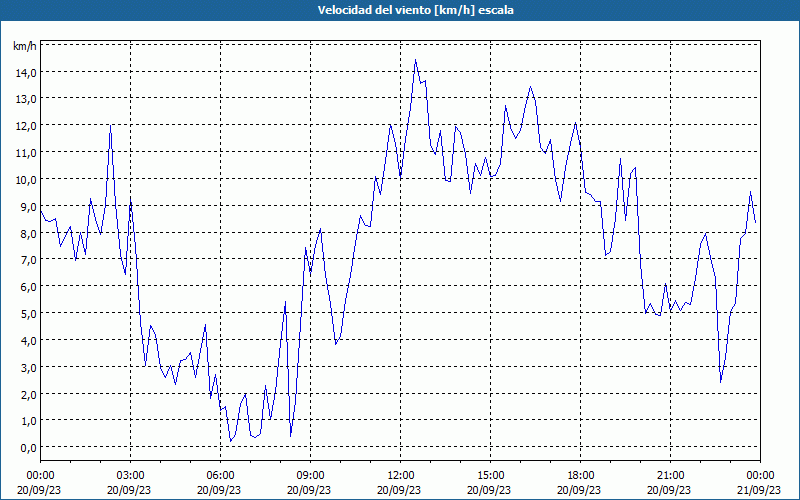Select the 6,0 y-axis label
This screenshot has height=500, width=800.
pos(28,287)
